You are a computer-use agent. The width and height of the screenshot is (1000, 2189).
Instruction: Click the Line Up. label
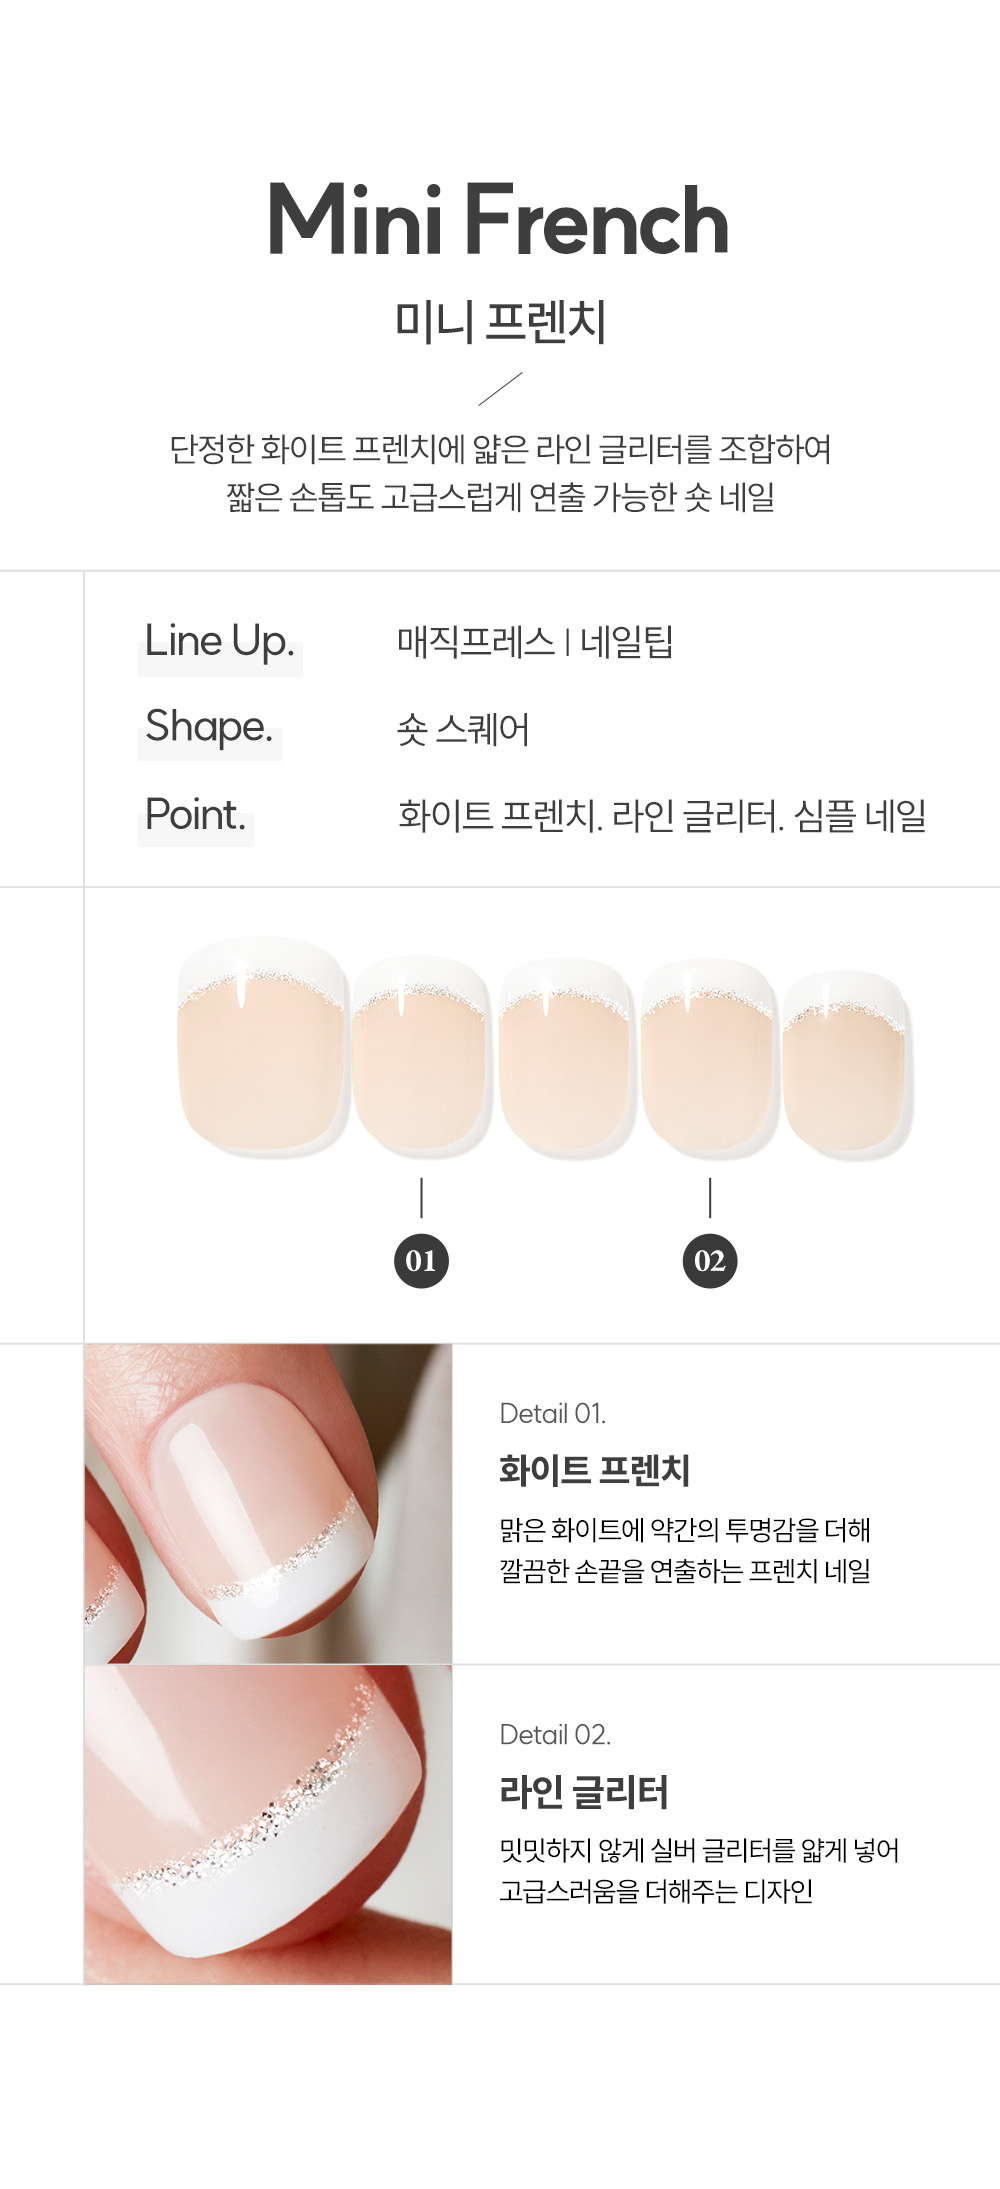pos(220,642)
